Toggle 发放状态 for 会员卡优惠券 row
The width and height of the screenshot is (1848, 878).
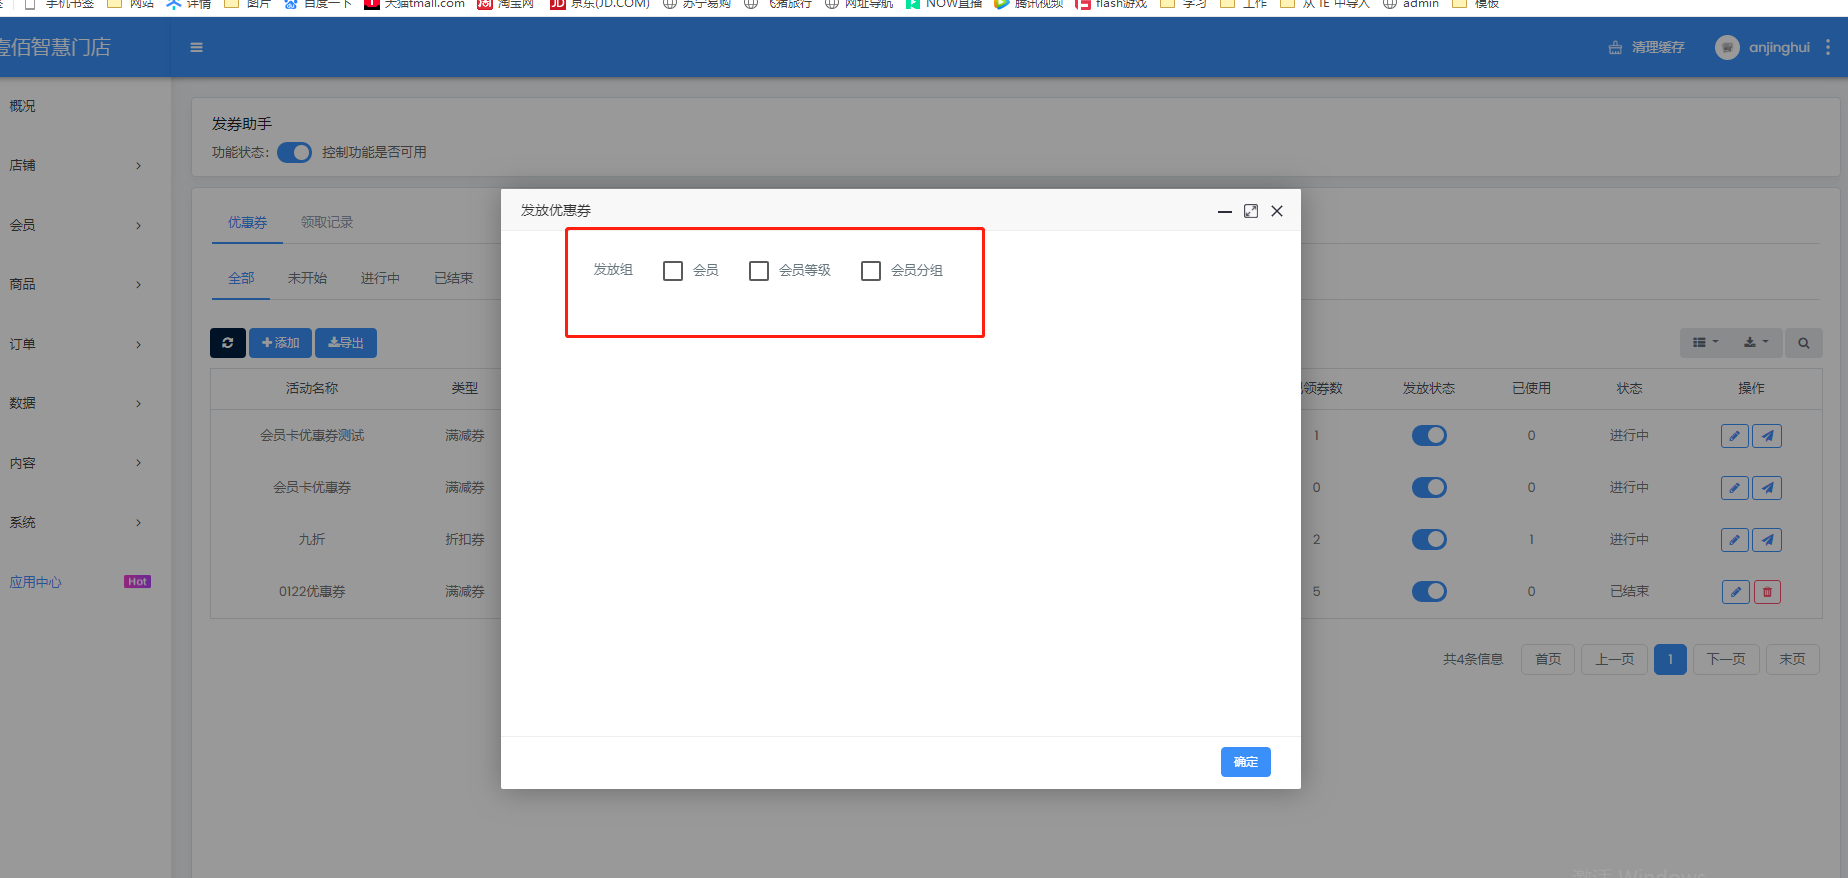(x=1429, y=488)
